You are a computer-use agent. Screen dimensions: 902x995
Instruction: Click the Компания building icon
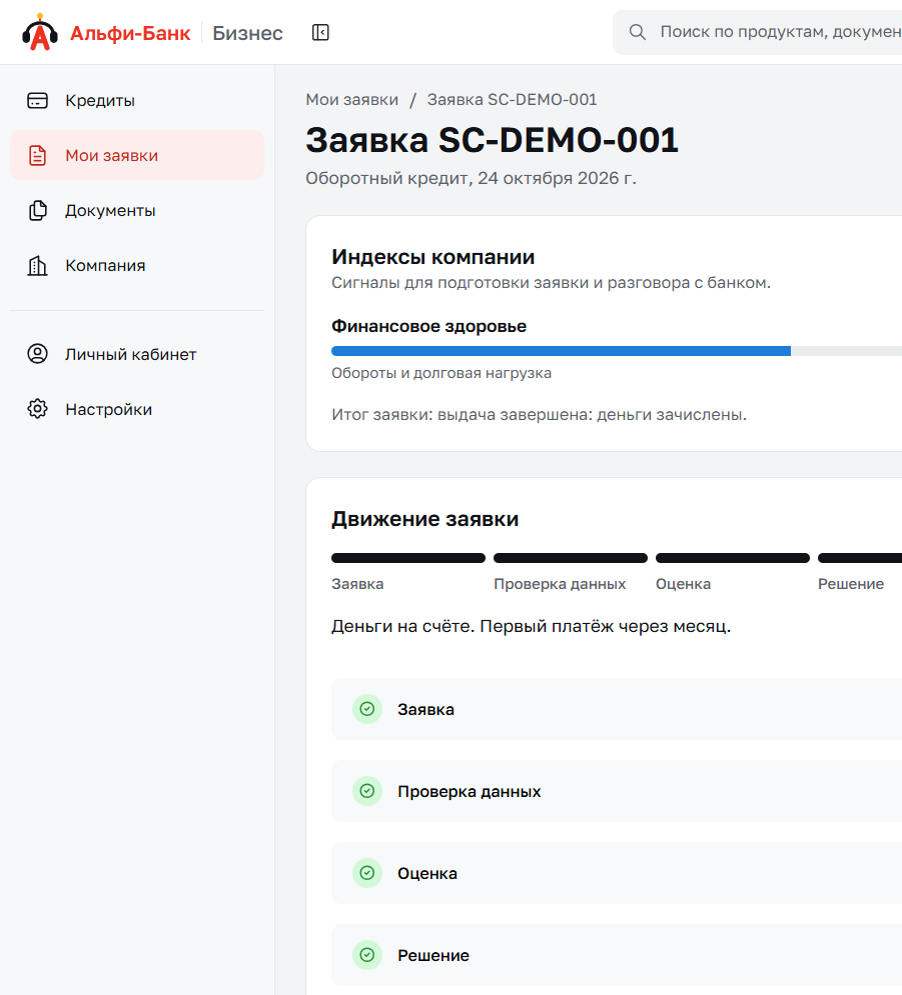click(37, 265)
